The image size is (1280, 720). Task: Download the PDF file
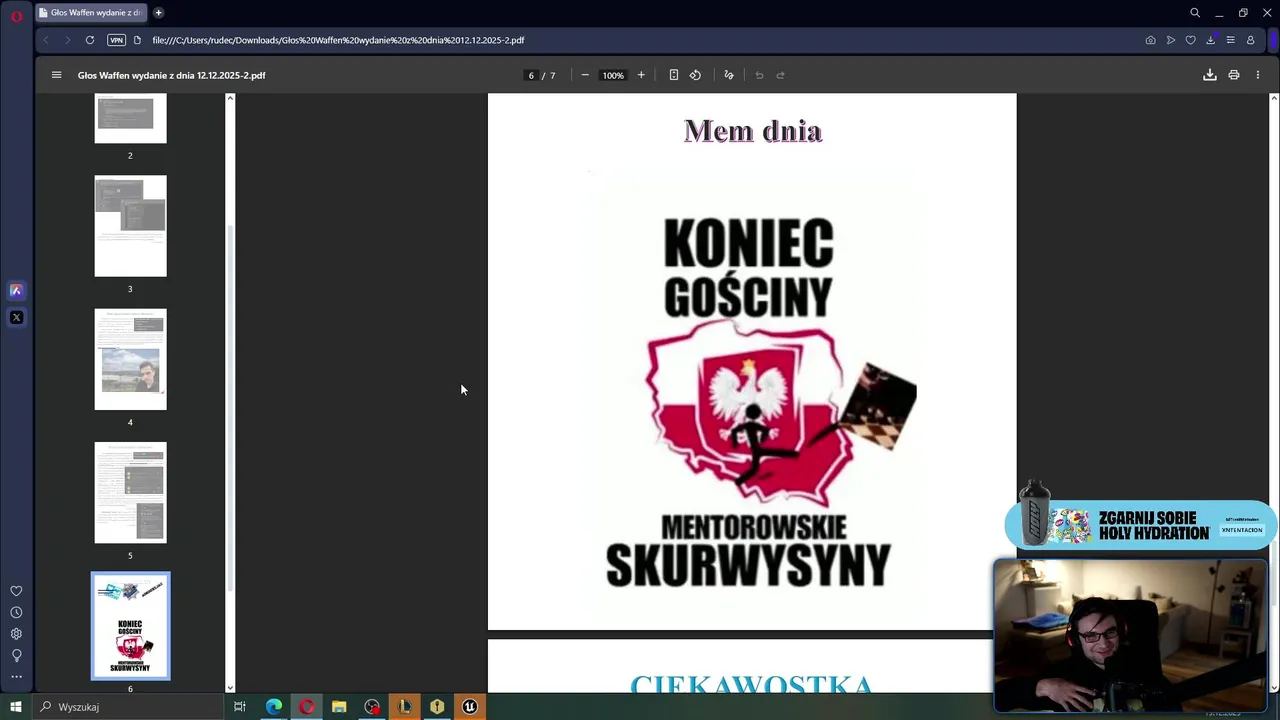pos(1210,75)
